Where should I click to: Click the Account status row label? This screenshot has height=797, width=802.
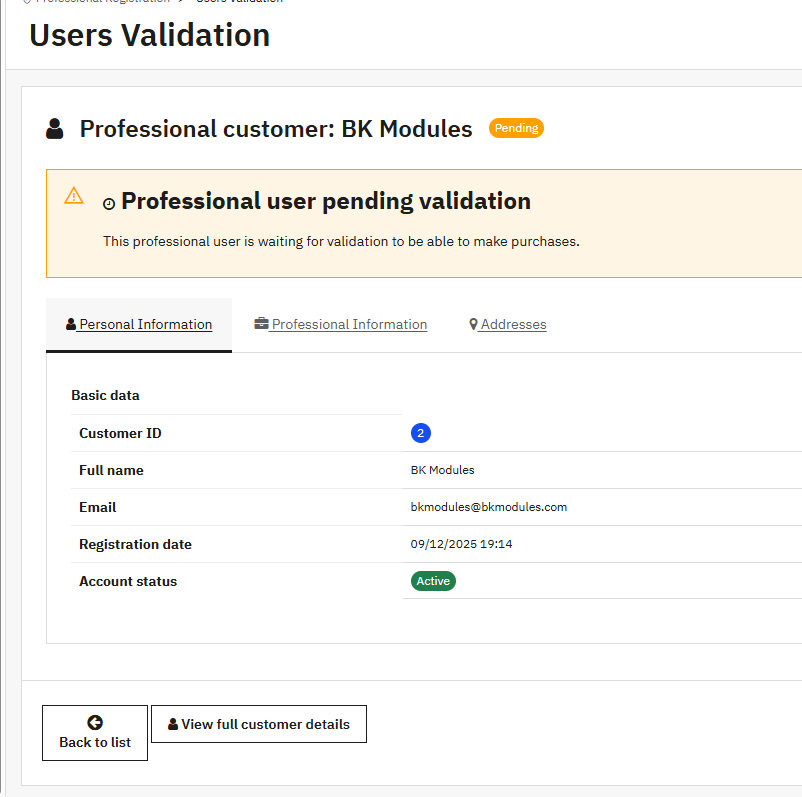coord(128,581)
